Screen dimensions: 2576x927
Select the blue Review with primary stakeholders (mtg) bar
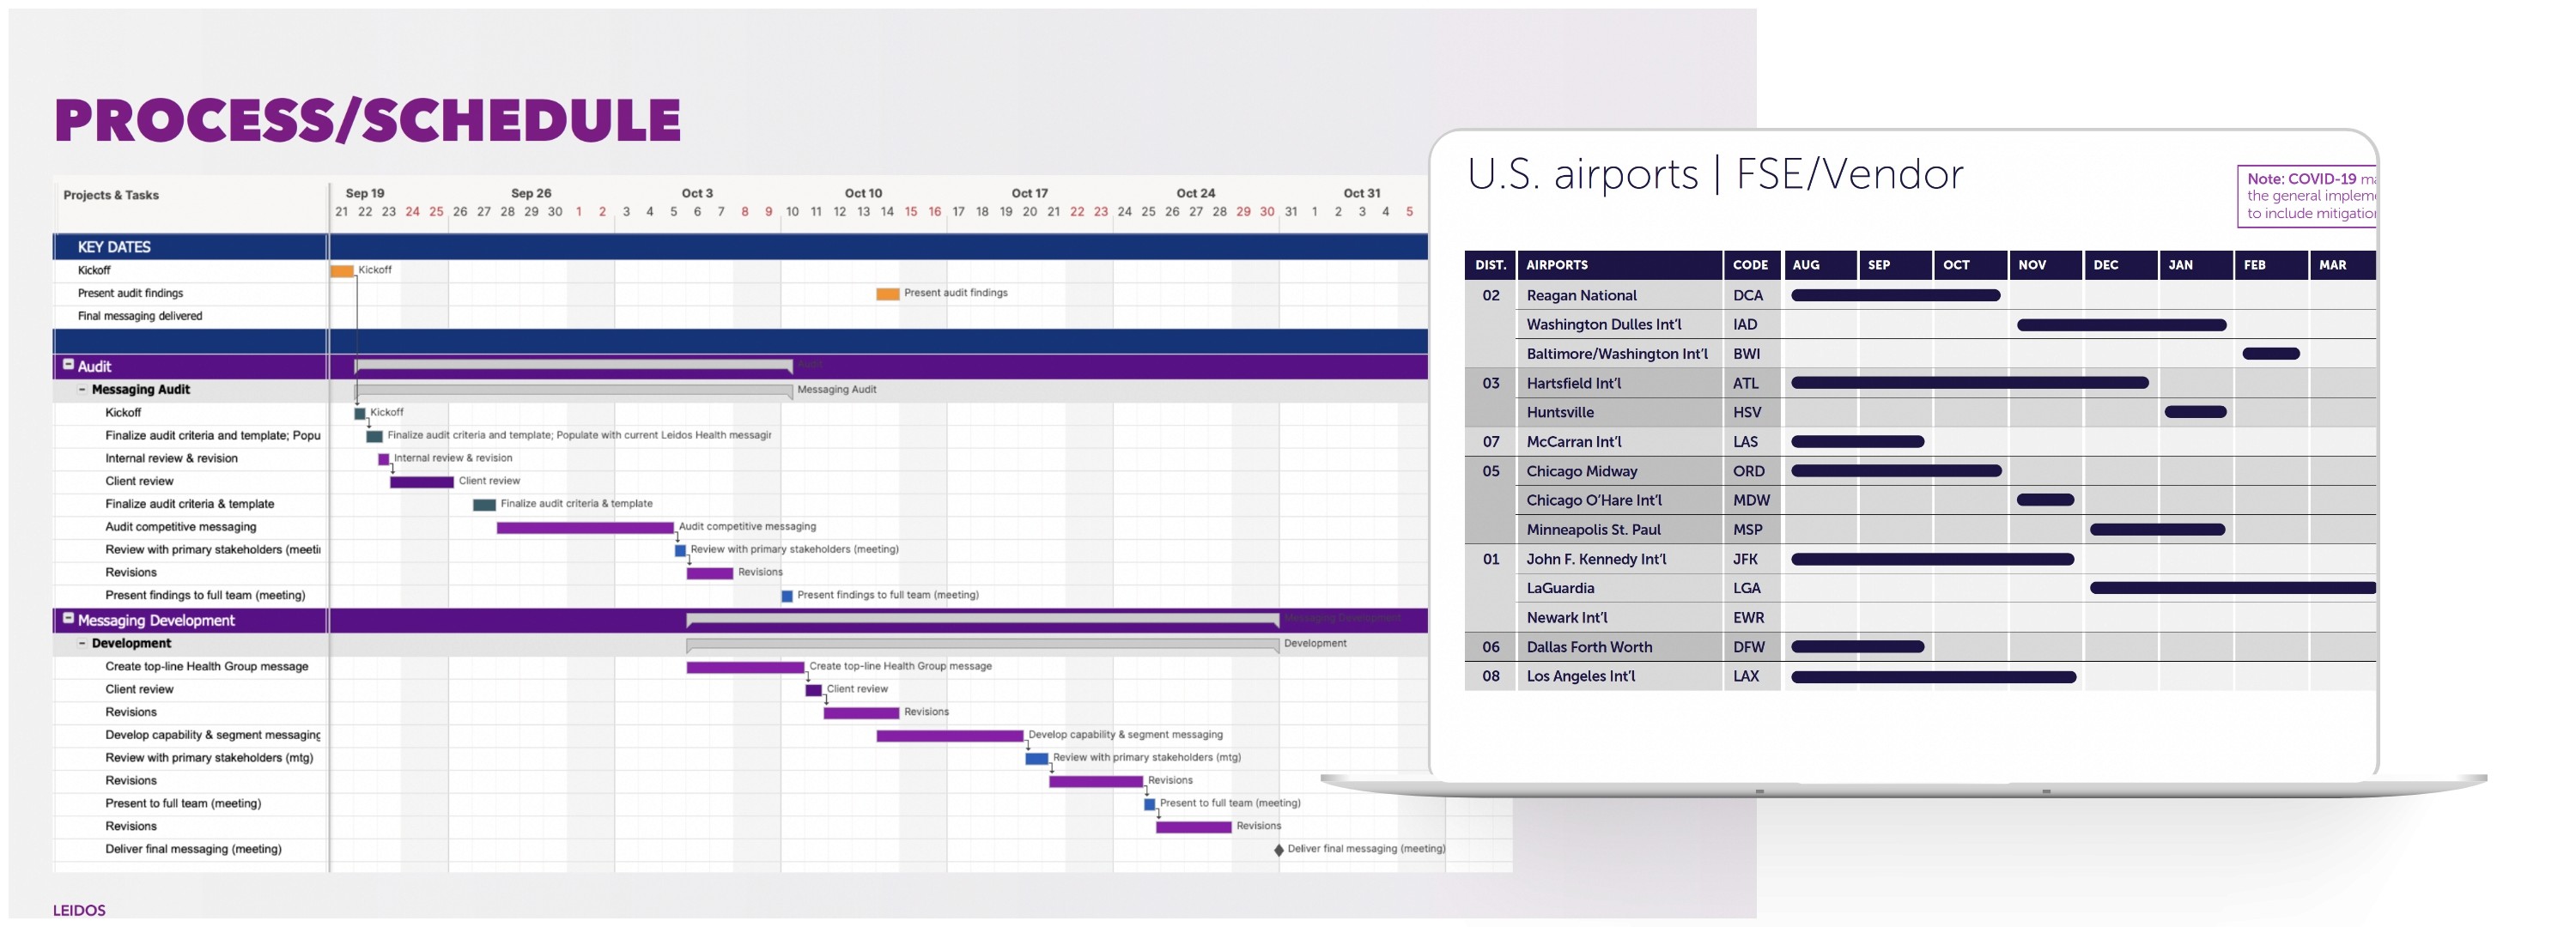point(1036,759)
